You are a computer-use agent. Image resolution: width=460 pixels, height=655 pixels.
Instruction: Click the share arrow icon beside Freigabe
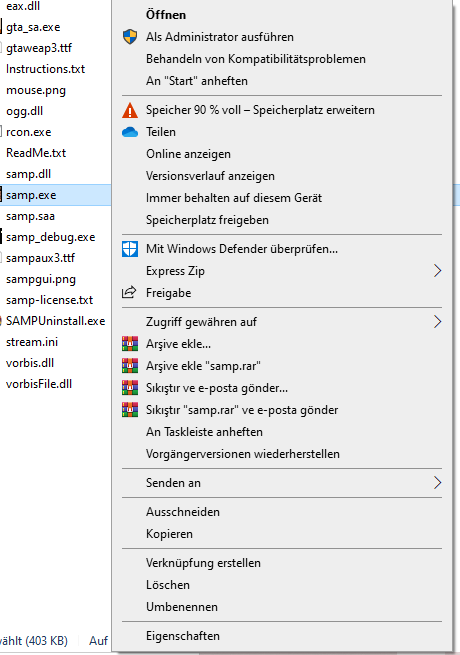pos(129,292)
